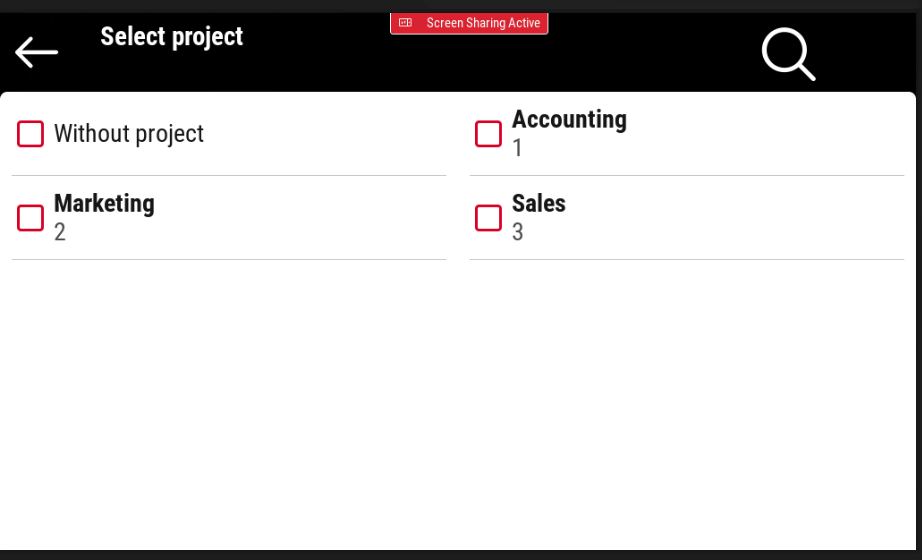Viewport: 922px width, 560px height.
Task: Open search with the magnifier icon
Action: 788,53
